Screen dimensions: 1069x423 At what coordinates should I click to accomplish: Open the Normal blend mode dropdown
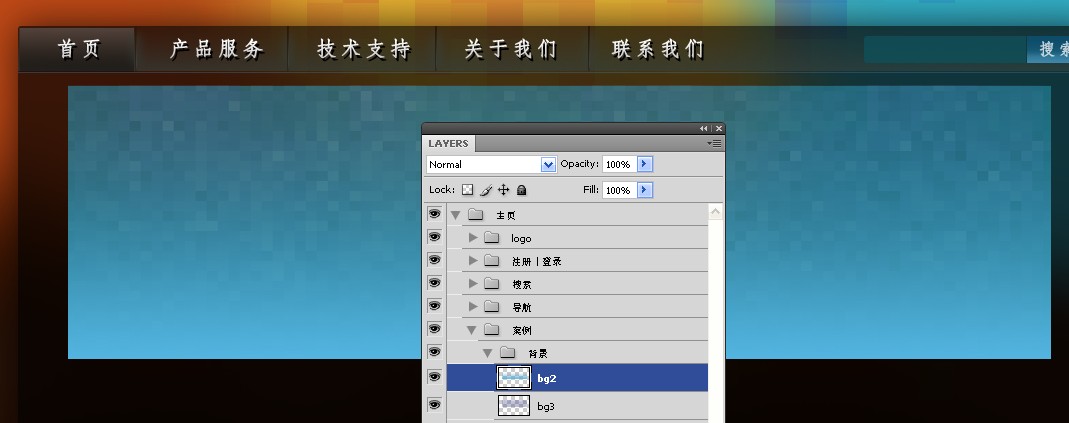coord(492,164)
